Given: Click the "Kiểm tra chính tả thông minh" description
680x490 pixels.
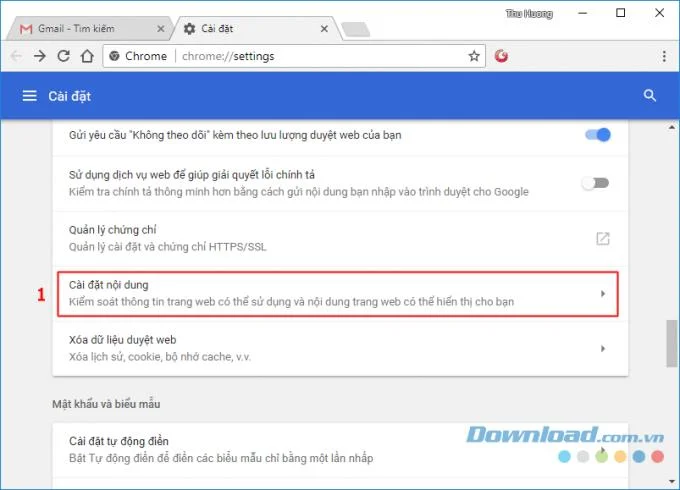Looking at the screenshot, I should tap(299, 192).
